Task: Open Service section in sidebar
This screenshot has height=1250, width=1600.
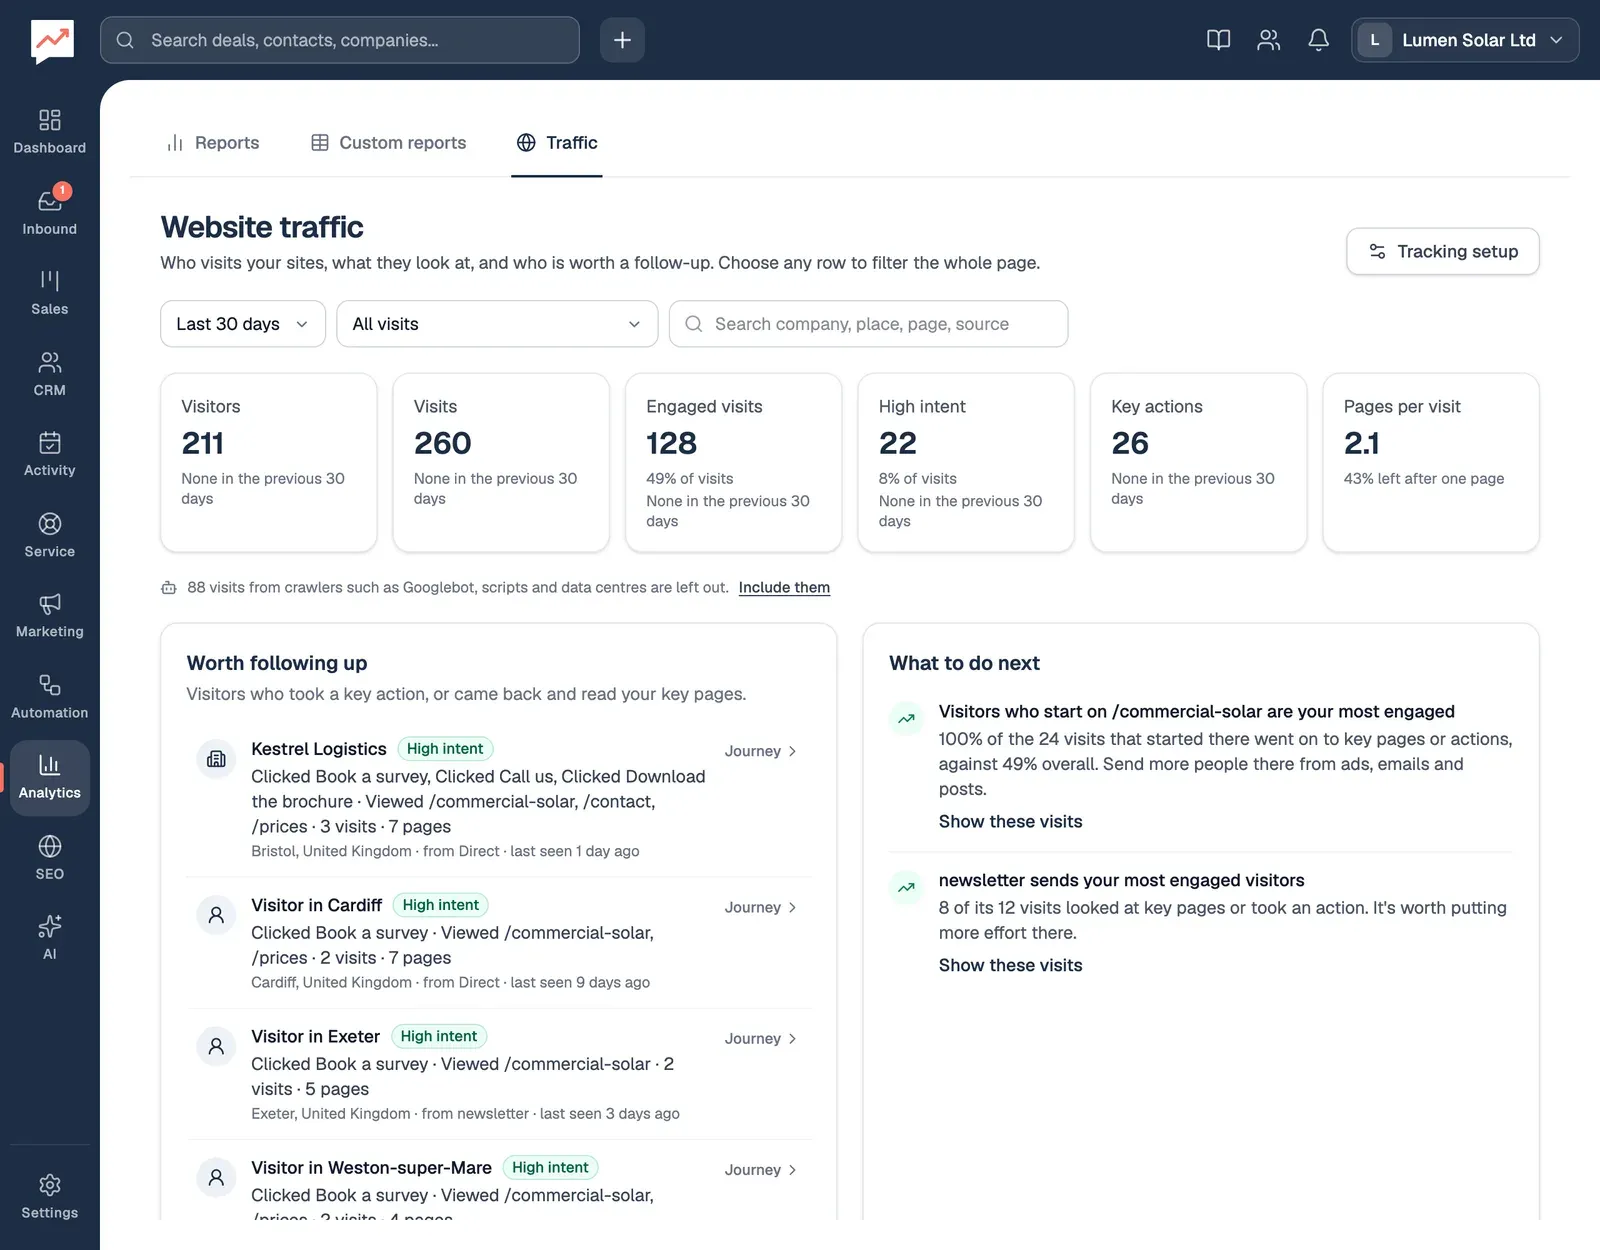Action: (x=49, y=536)
